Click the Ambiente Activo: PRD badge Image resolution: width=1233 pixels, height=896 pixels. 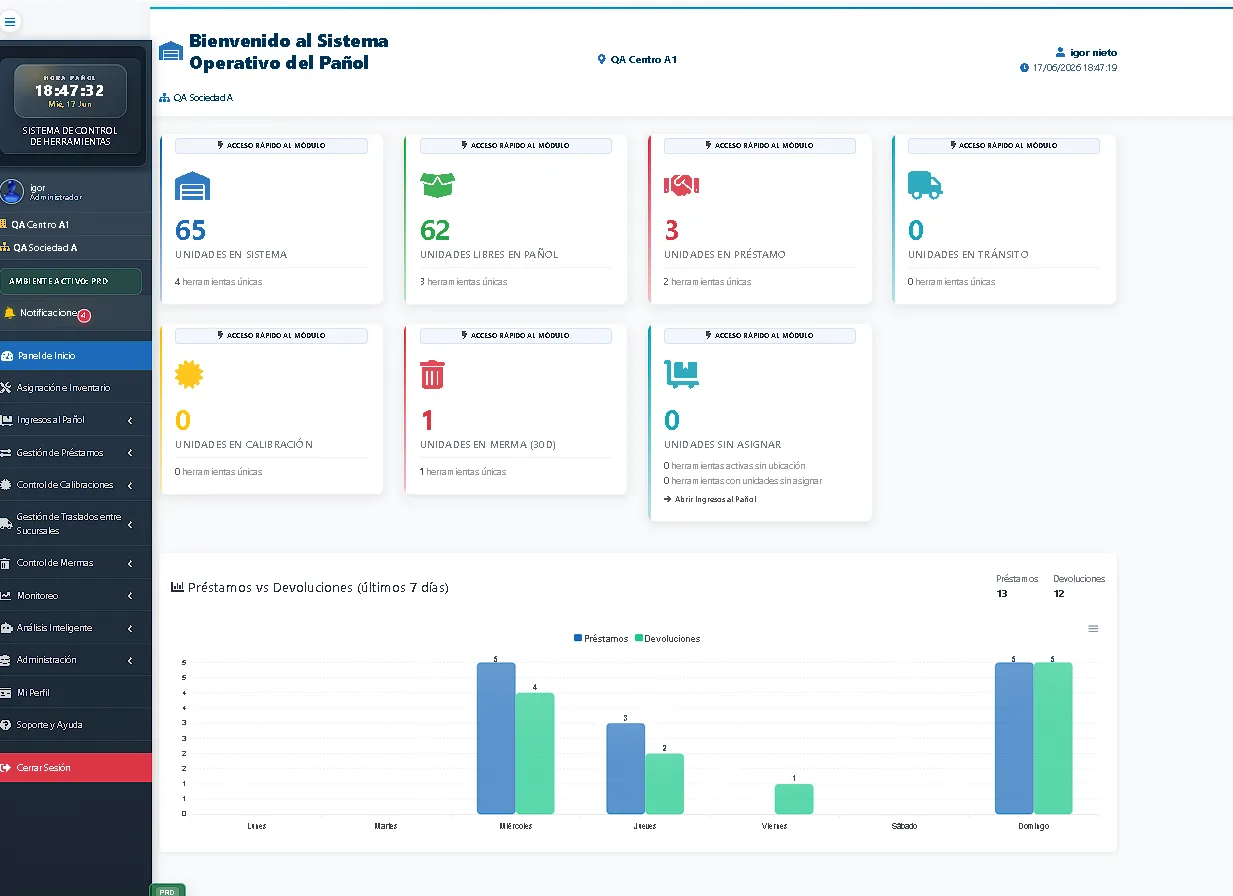click(71, 281)
